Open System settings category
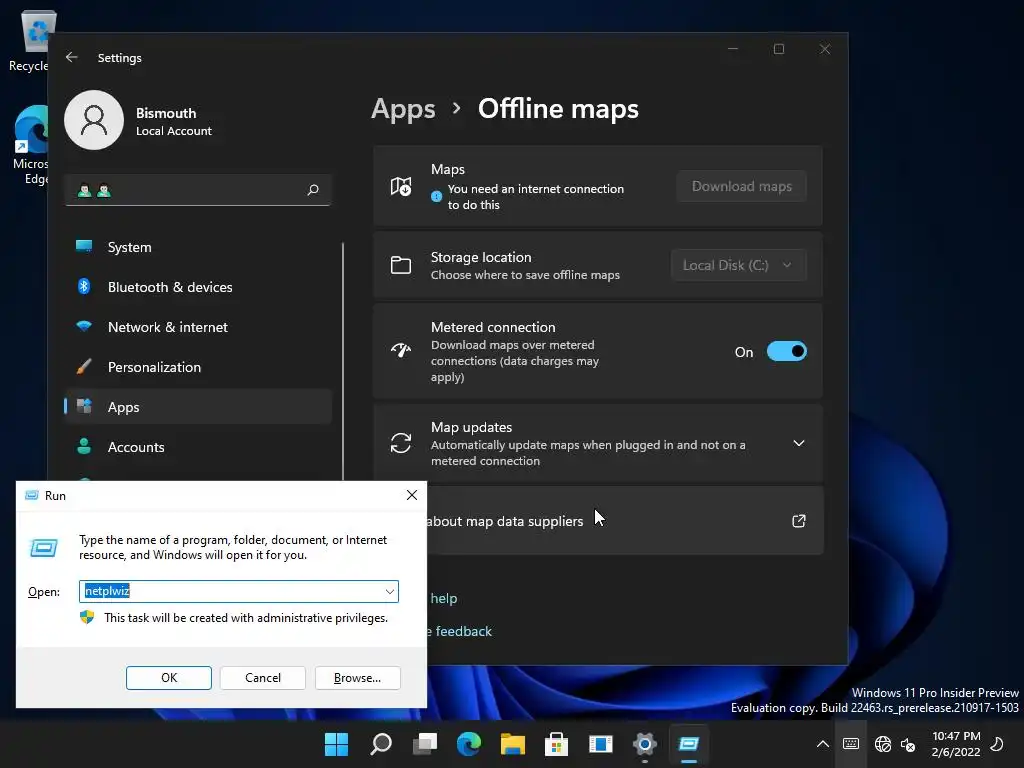Viewport: 1024px width, 768px height. 198,247
